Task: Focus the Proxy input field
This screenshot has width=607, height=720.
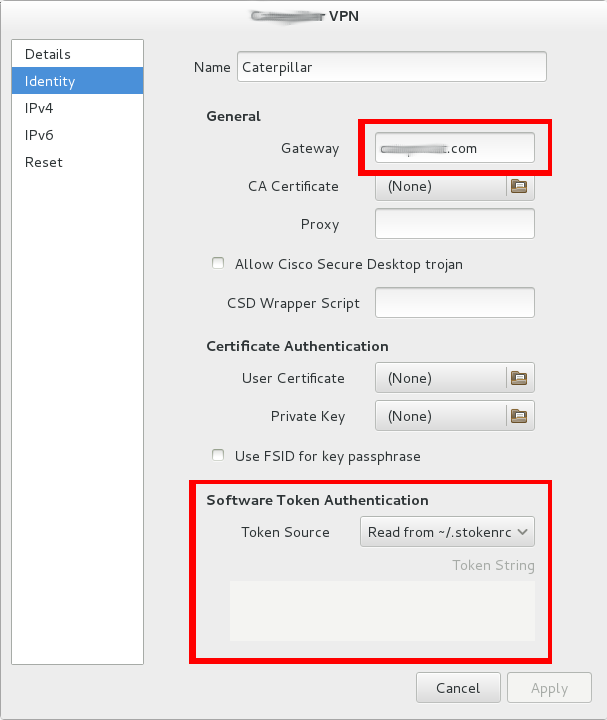Action: pos(455,224)
